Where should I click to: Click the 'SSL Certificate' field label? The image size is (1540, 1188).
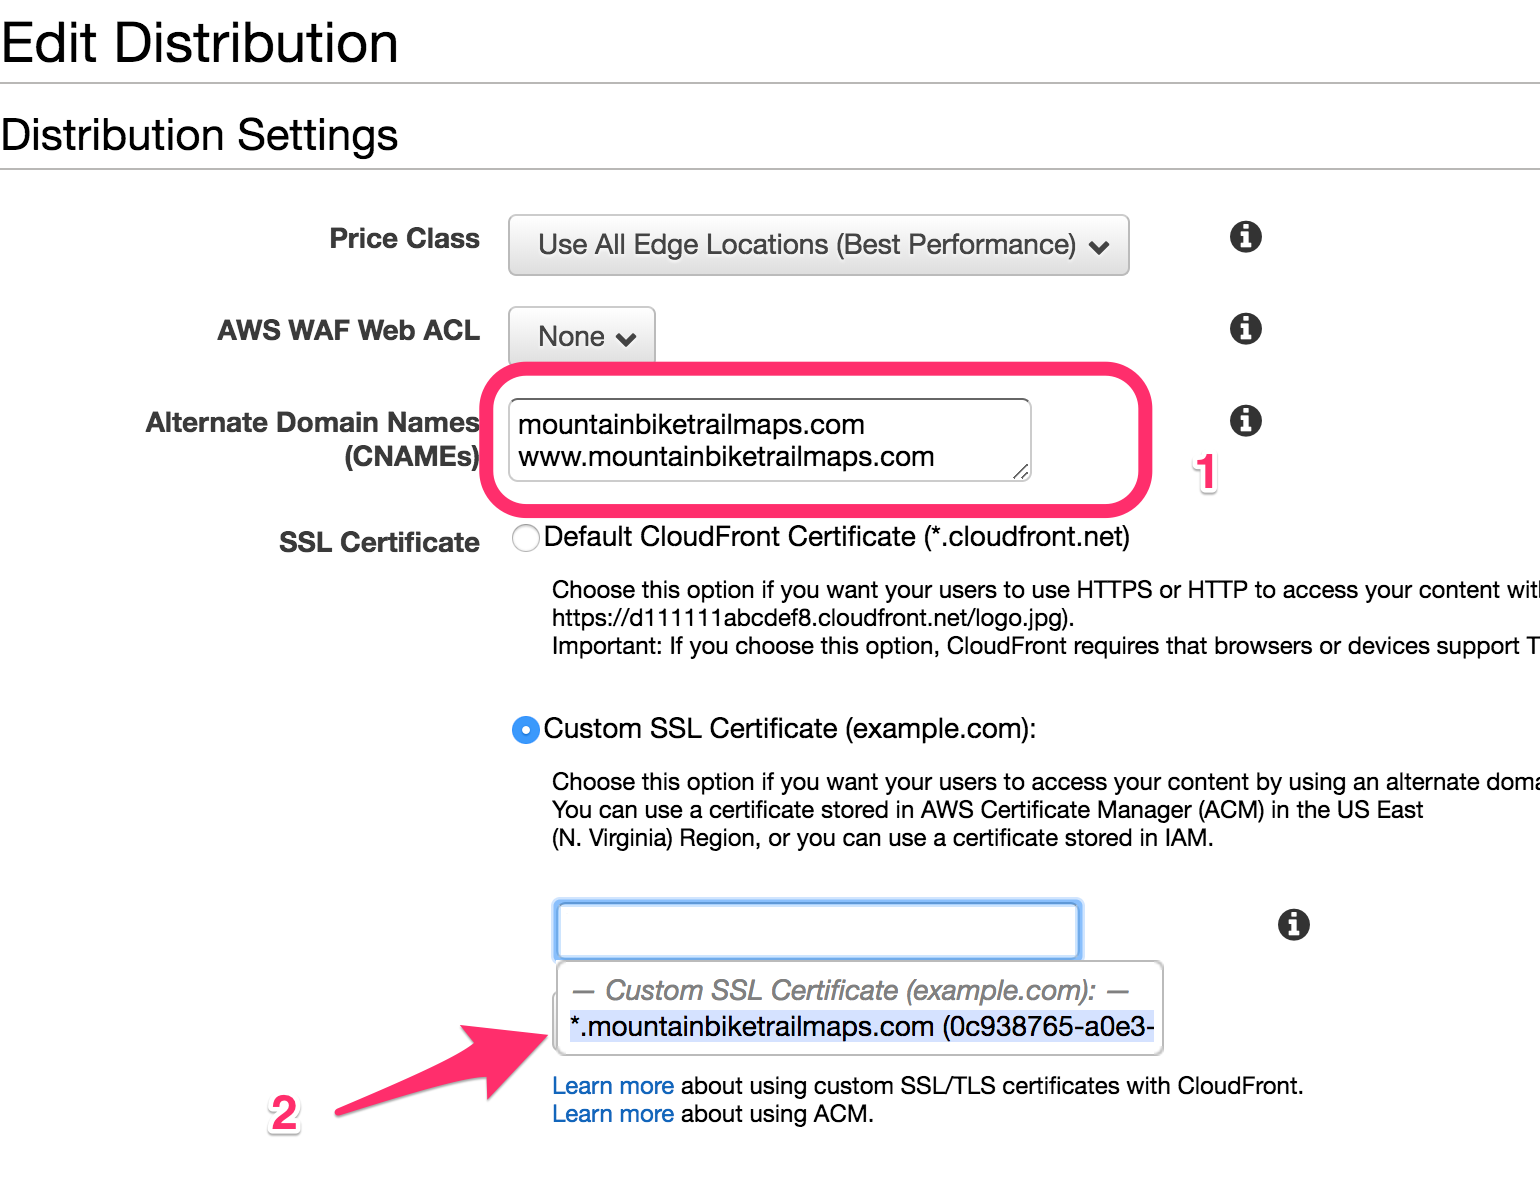(x=379, y=542)
